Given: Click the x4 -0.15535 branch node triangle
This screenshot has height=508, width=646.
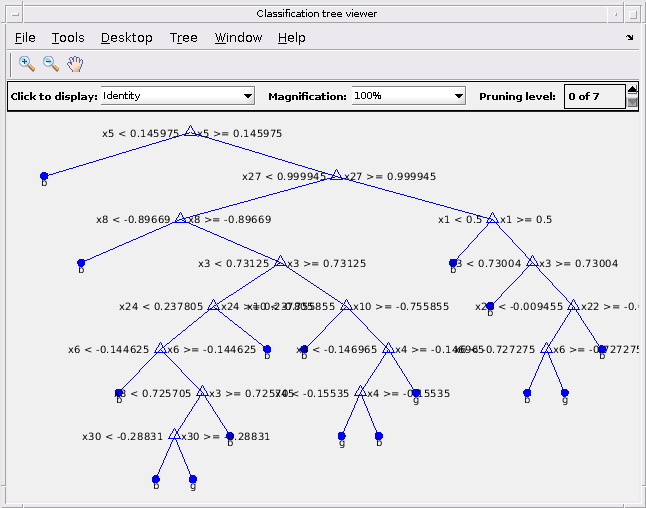Looking at the screenshot, I should pos(360,391).
